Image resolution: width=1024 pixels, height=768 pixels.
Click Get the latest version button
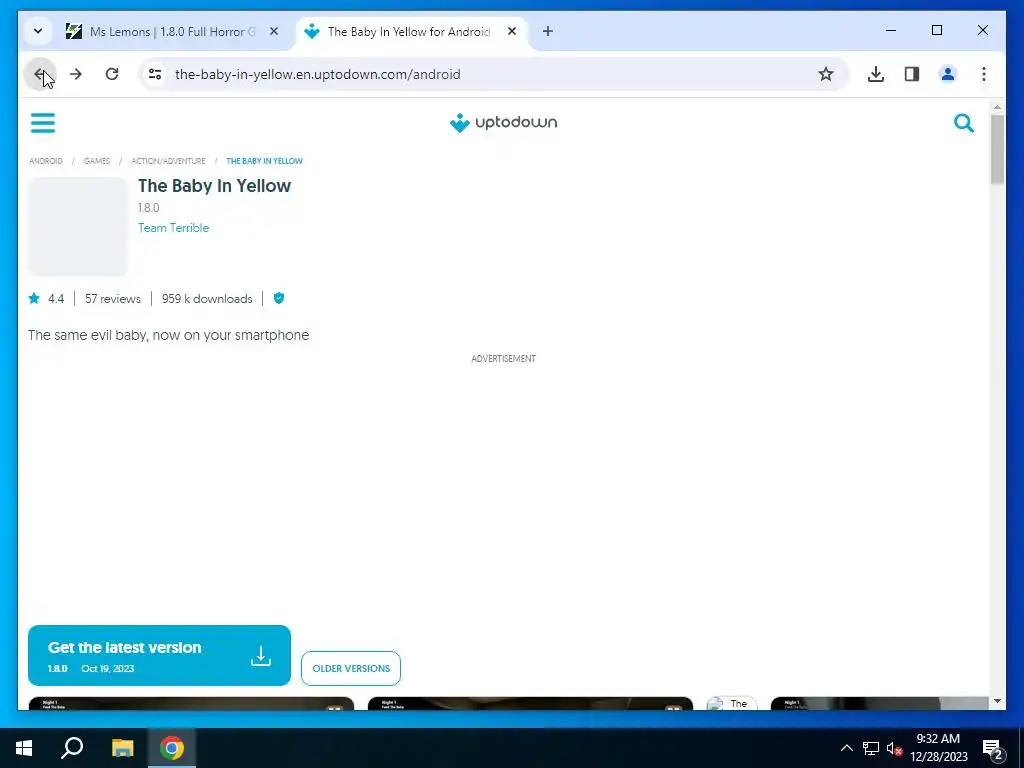[x=159, y=655]
